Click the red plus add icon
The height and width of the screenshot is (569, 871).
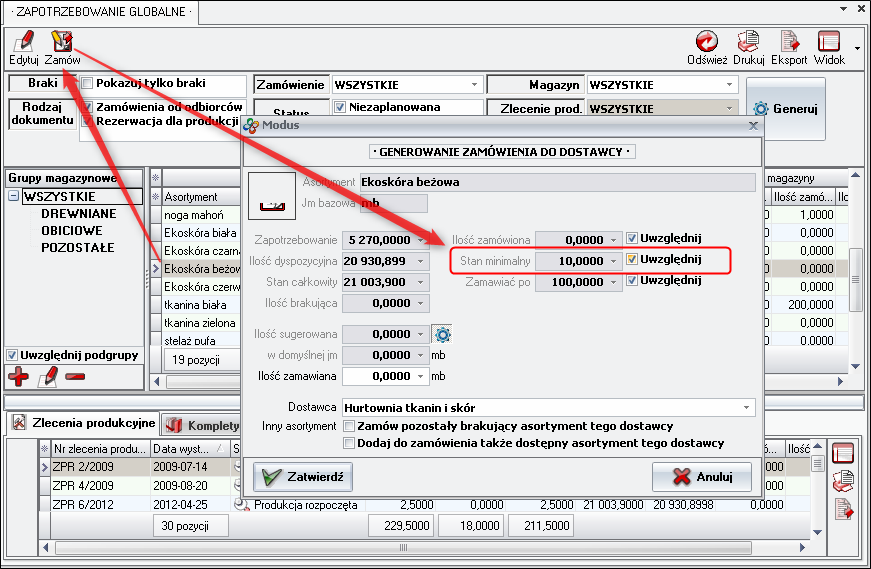18,376
